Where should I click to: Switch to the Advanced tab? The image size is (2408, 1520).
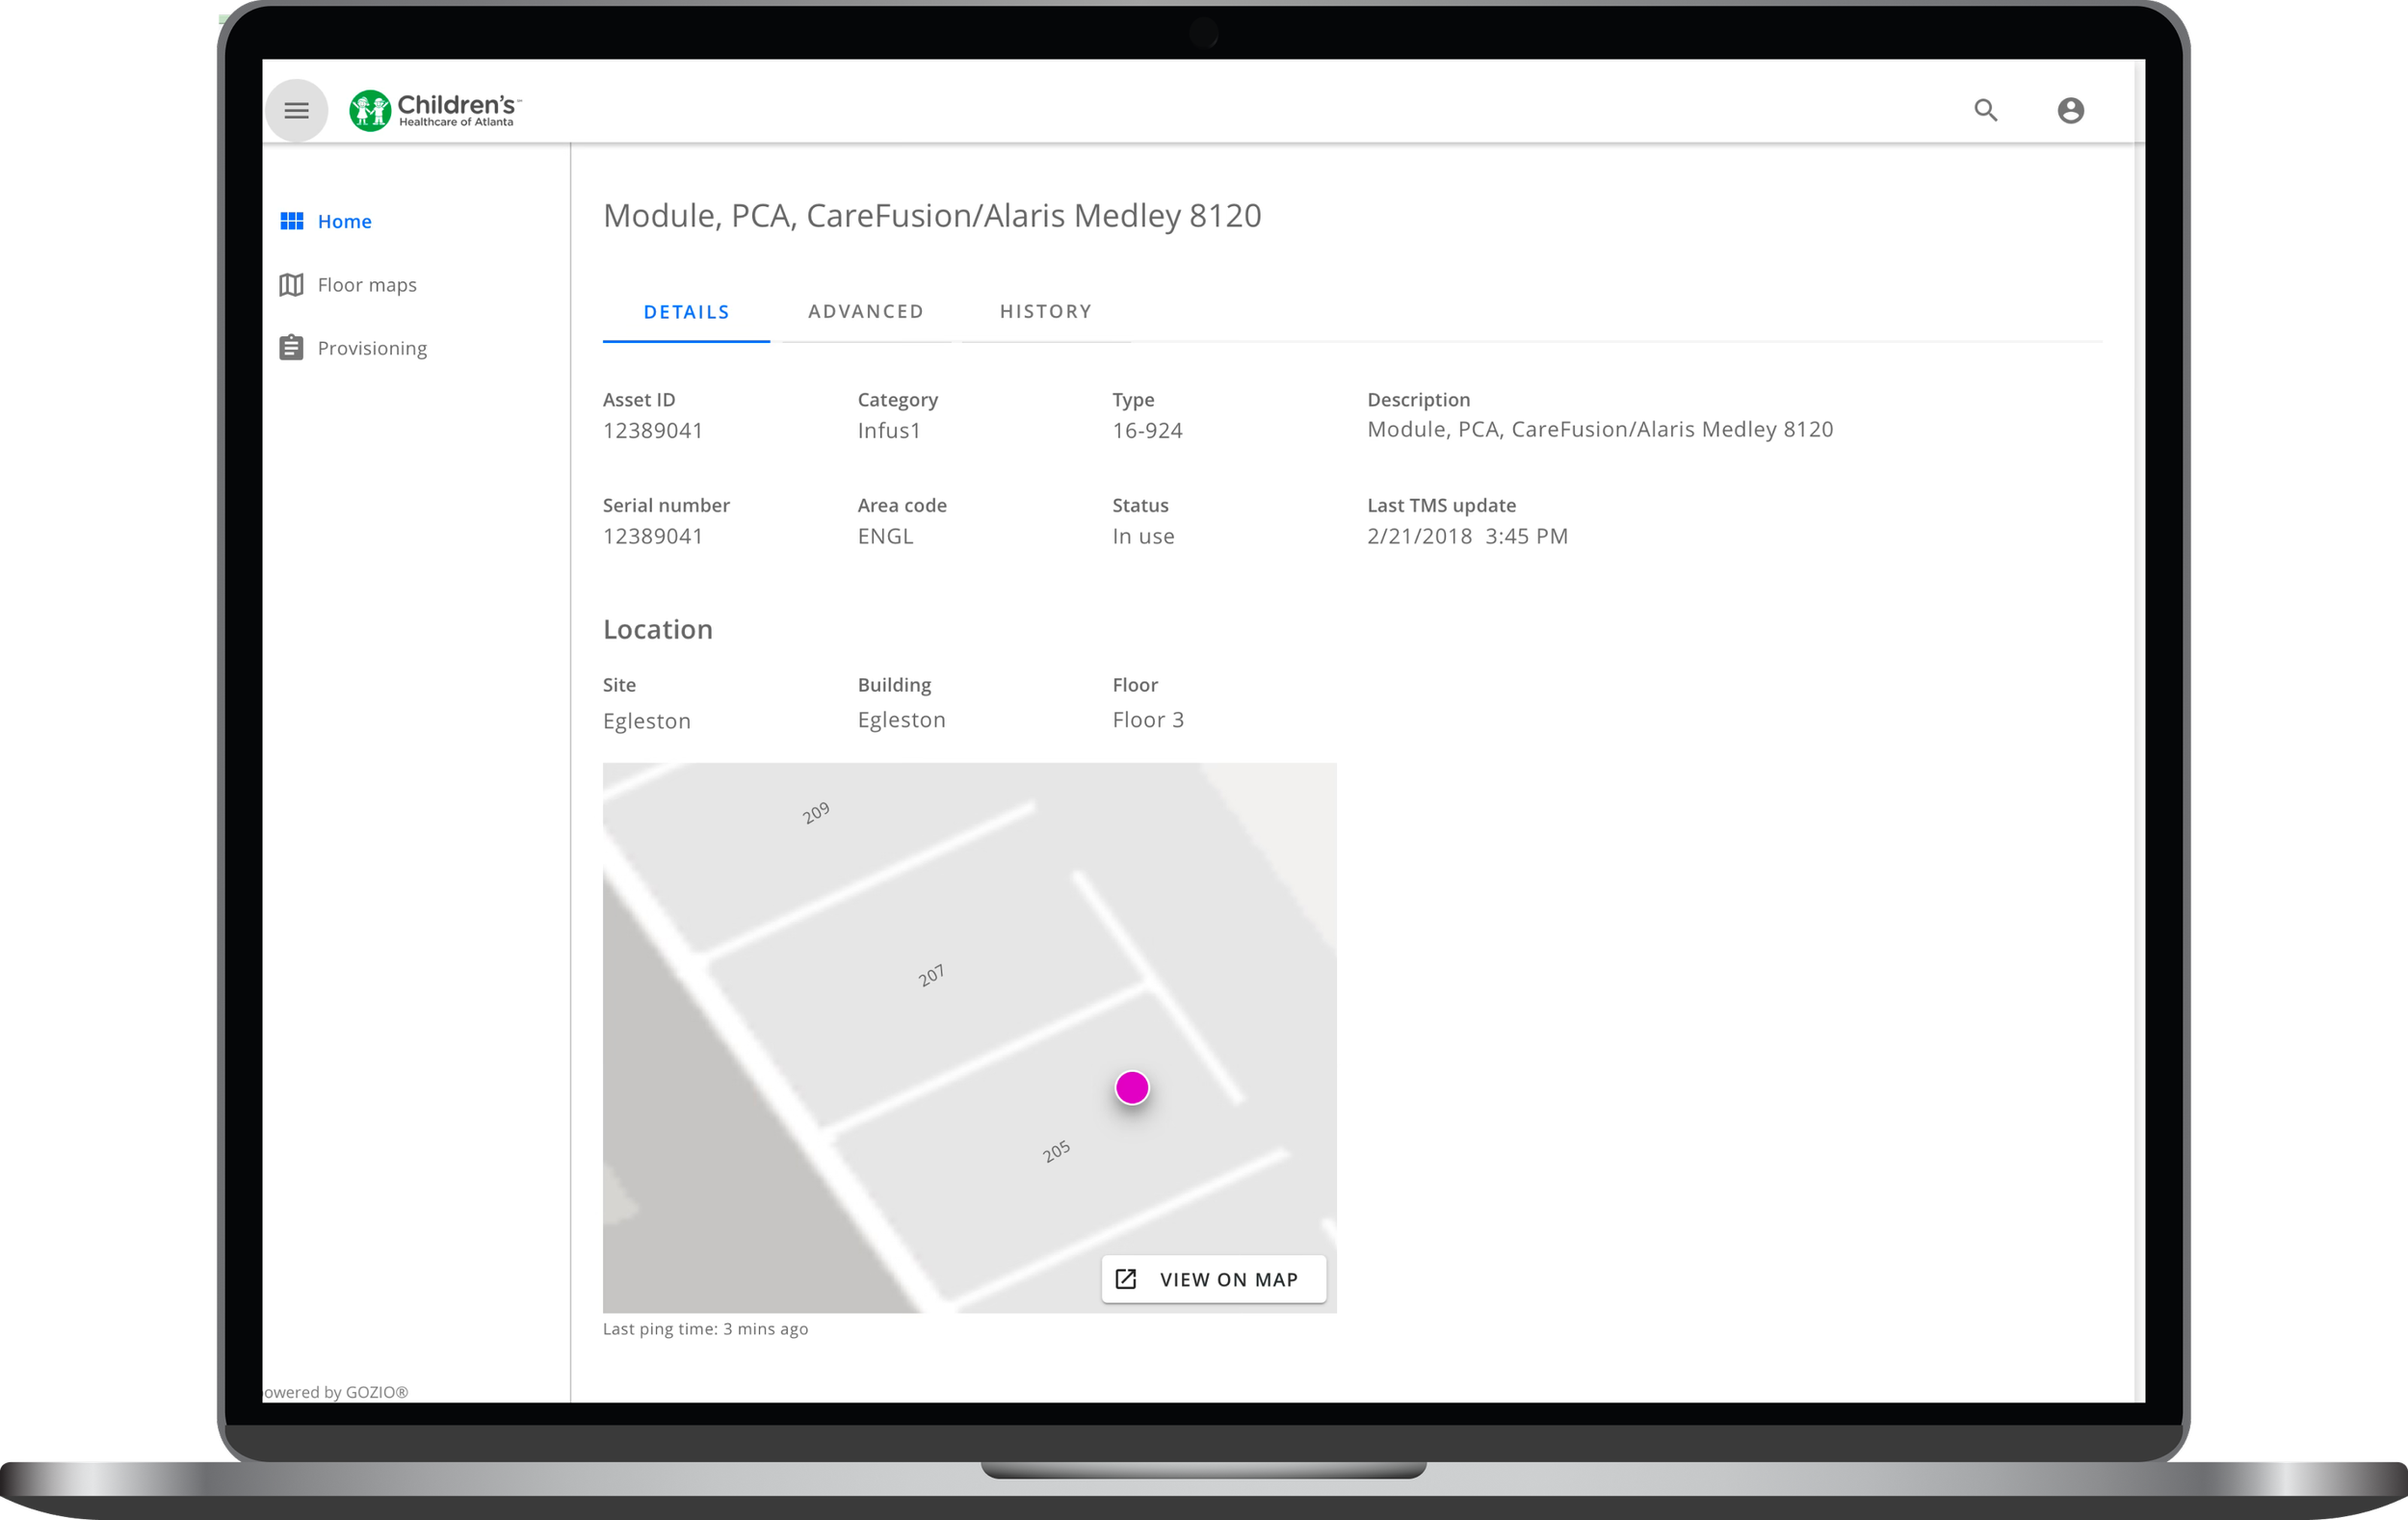tap(865, 312)
